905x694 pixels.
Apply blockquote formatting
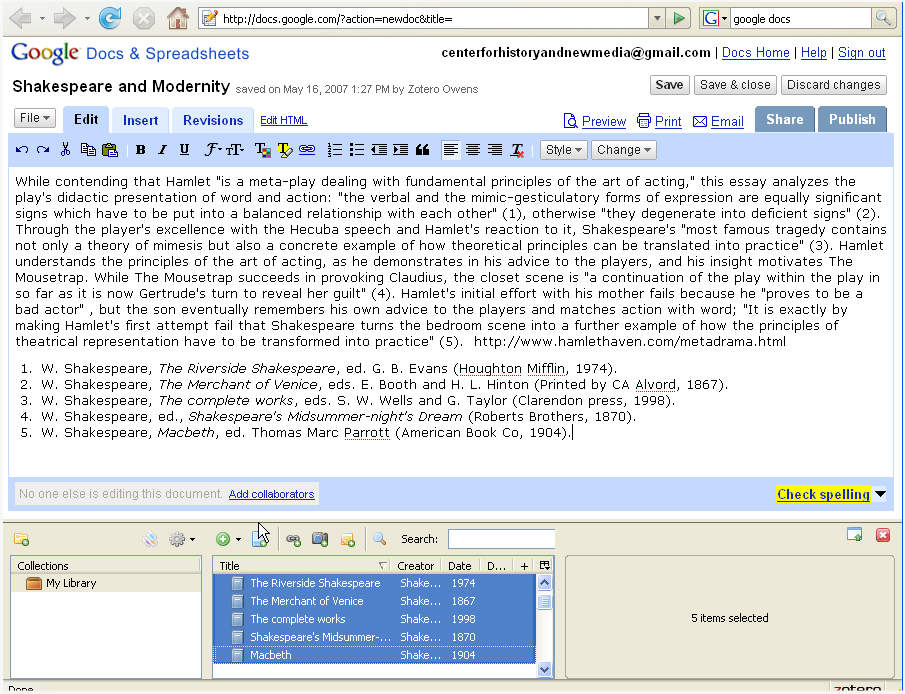tap(422, 150)
